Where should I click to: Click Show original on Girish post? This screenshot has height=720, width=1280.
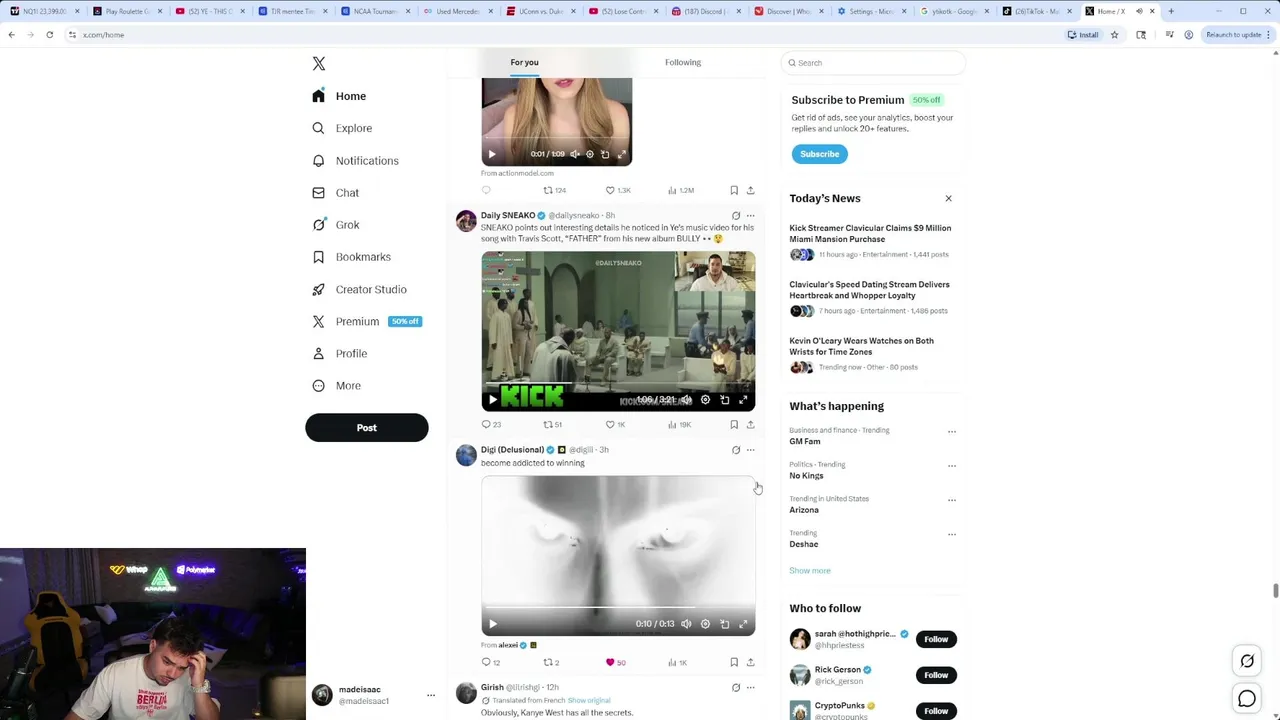click(589, 701)
